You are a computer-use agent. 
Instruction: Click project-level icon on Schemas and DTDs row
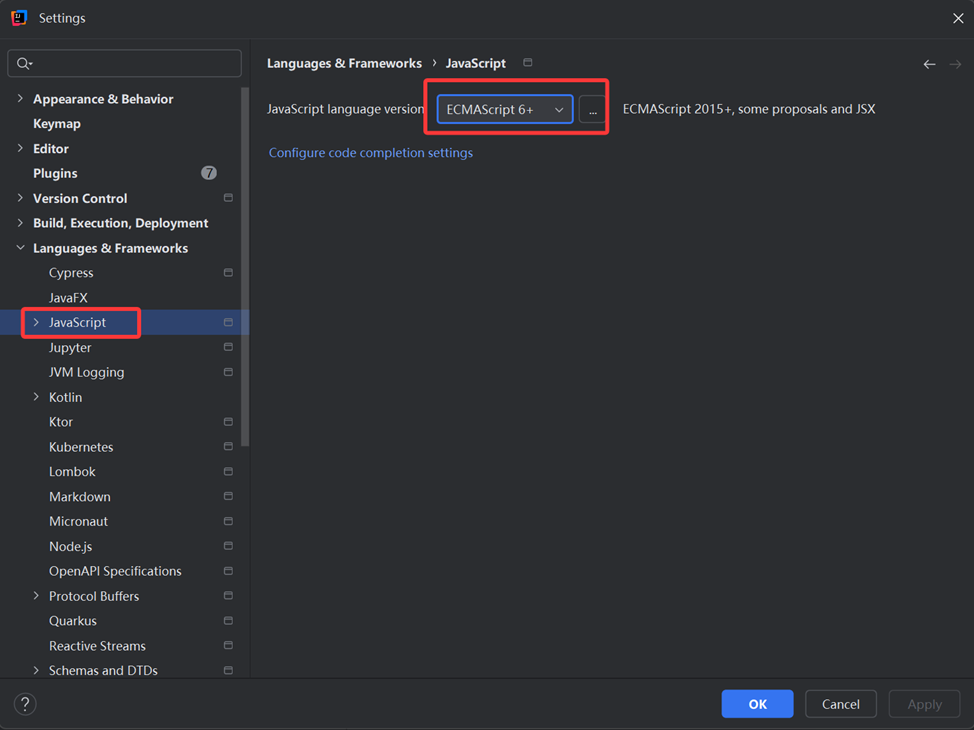228,670
